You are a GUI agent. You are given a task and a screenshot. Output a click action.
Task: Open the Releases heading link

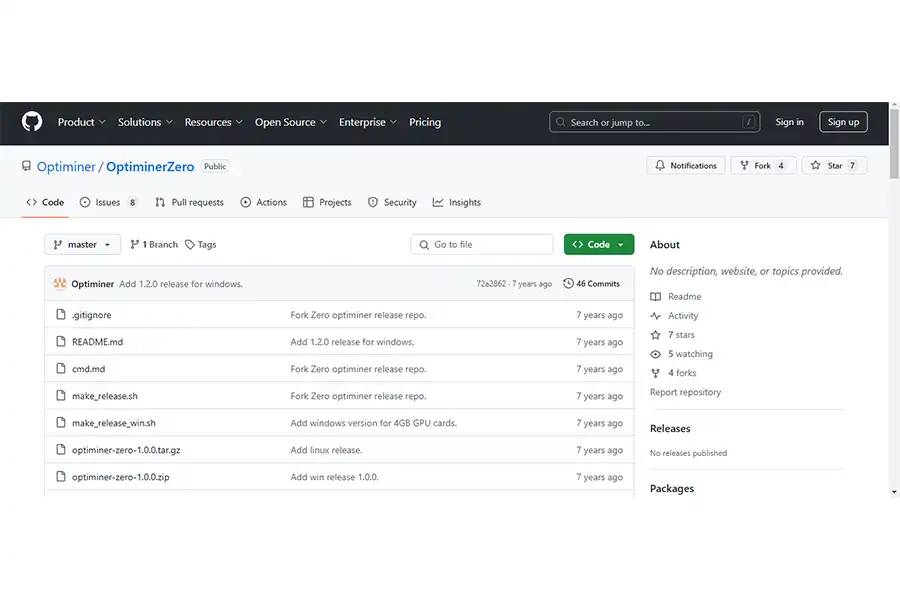pyautogui.click(x=670, y=428)
